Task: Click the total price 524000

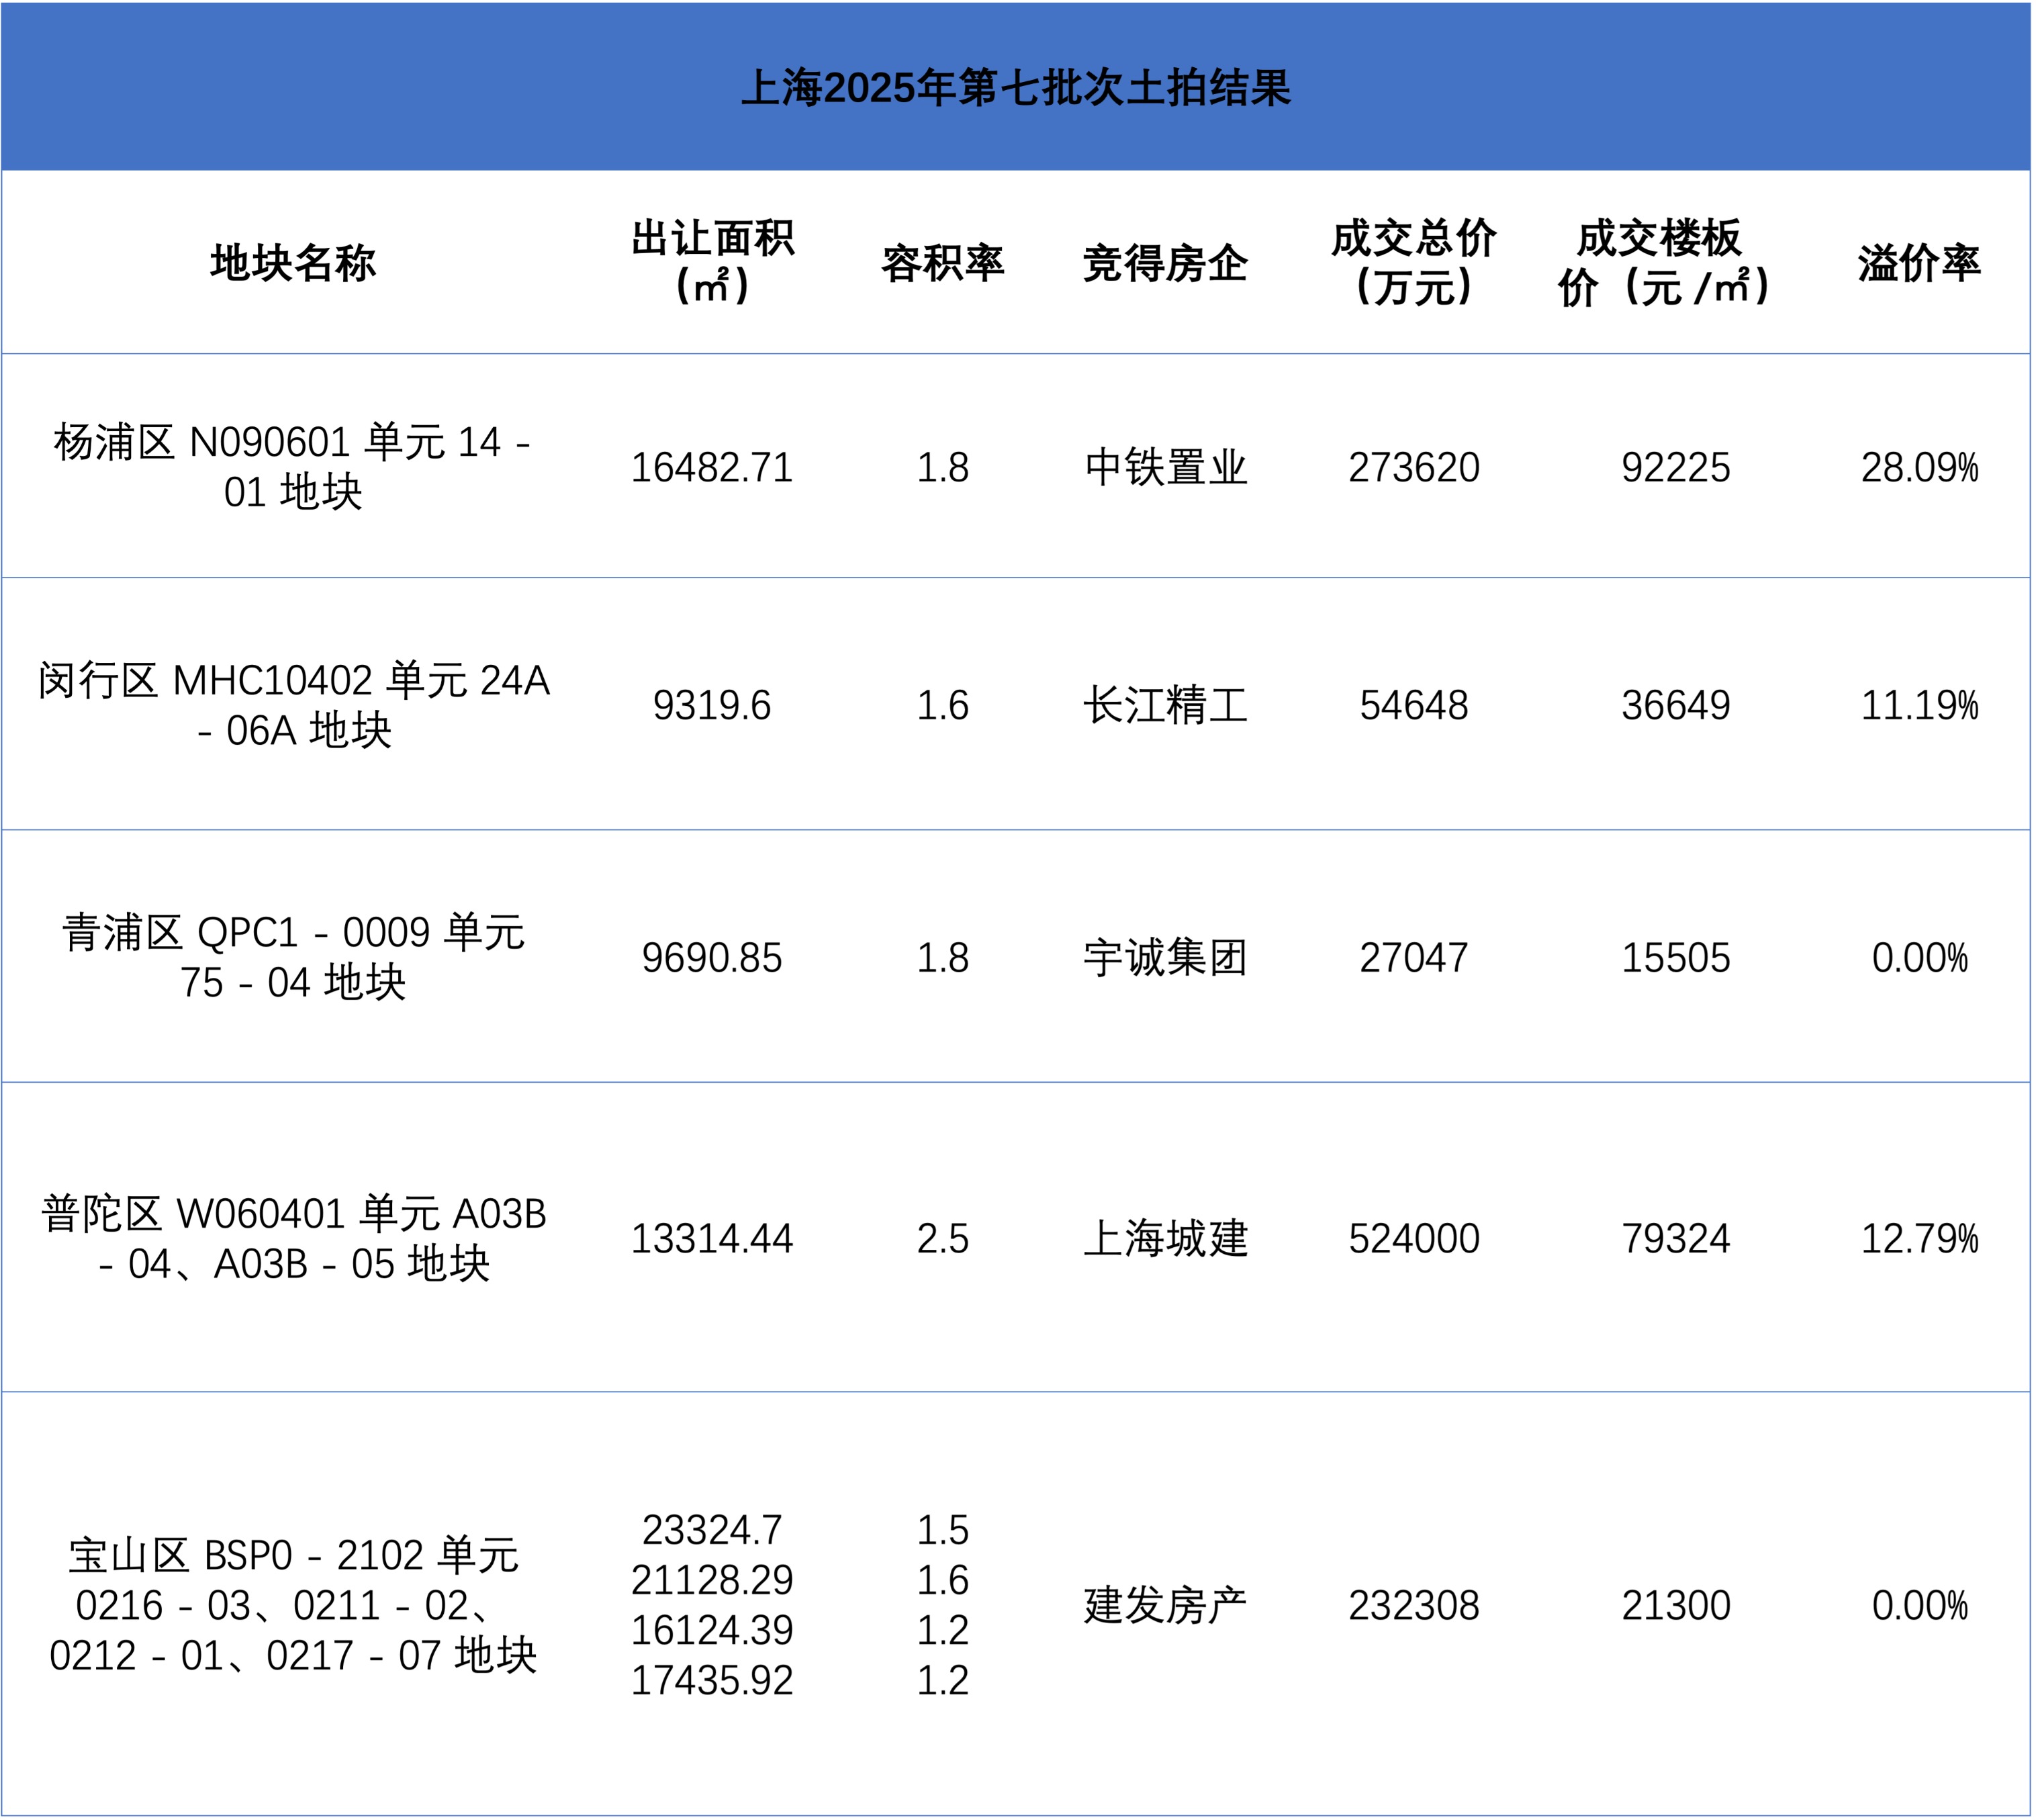Action: click(1414, 1239)
